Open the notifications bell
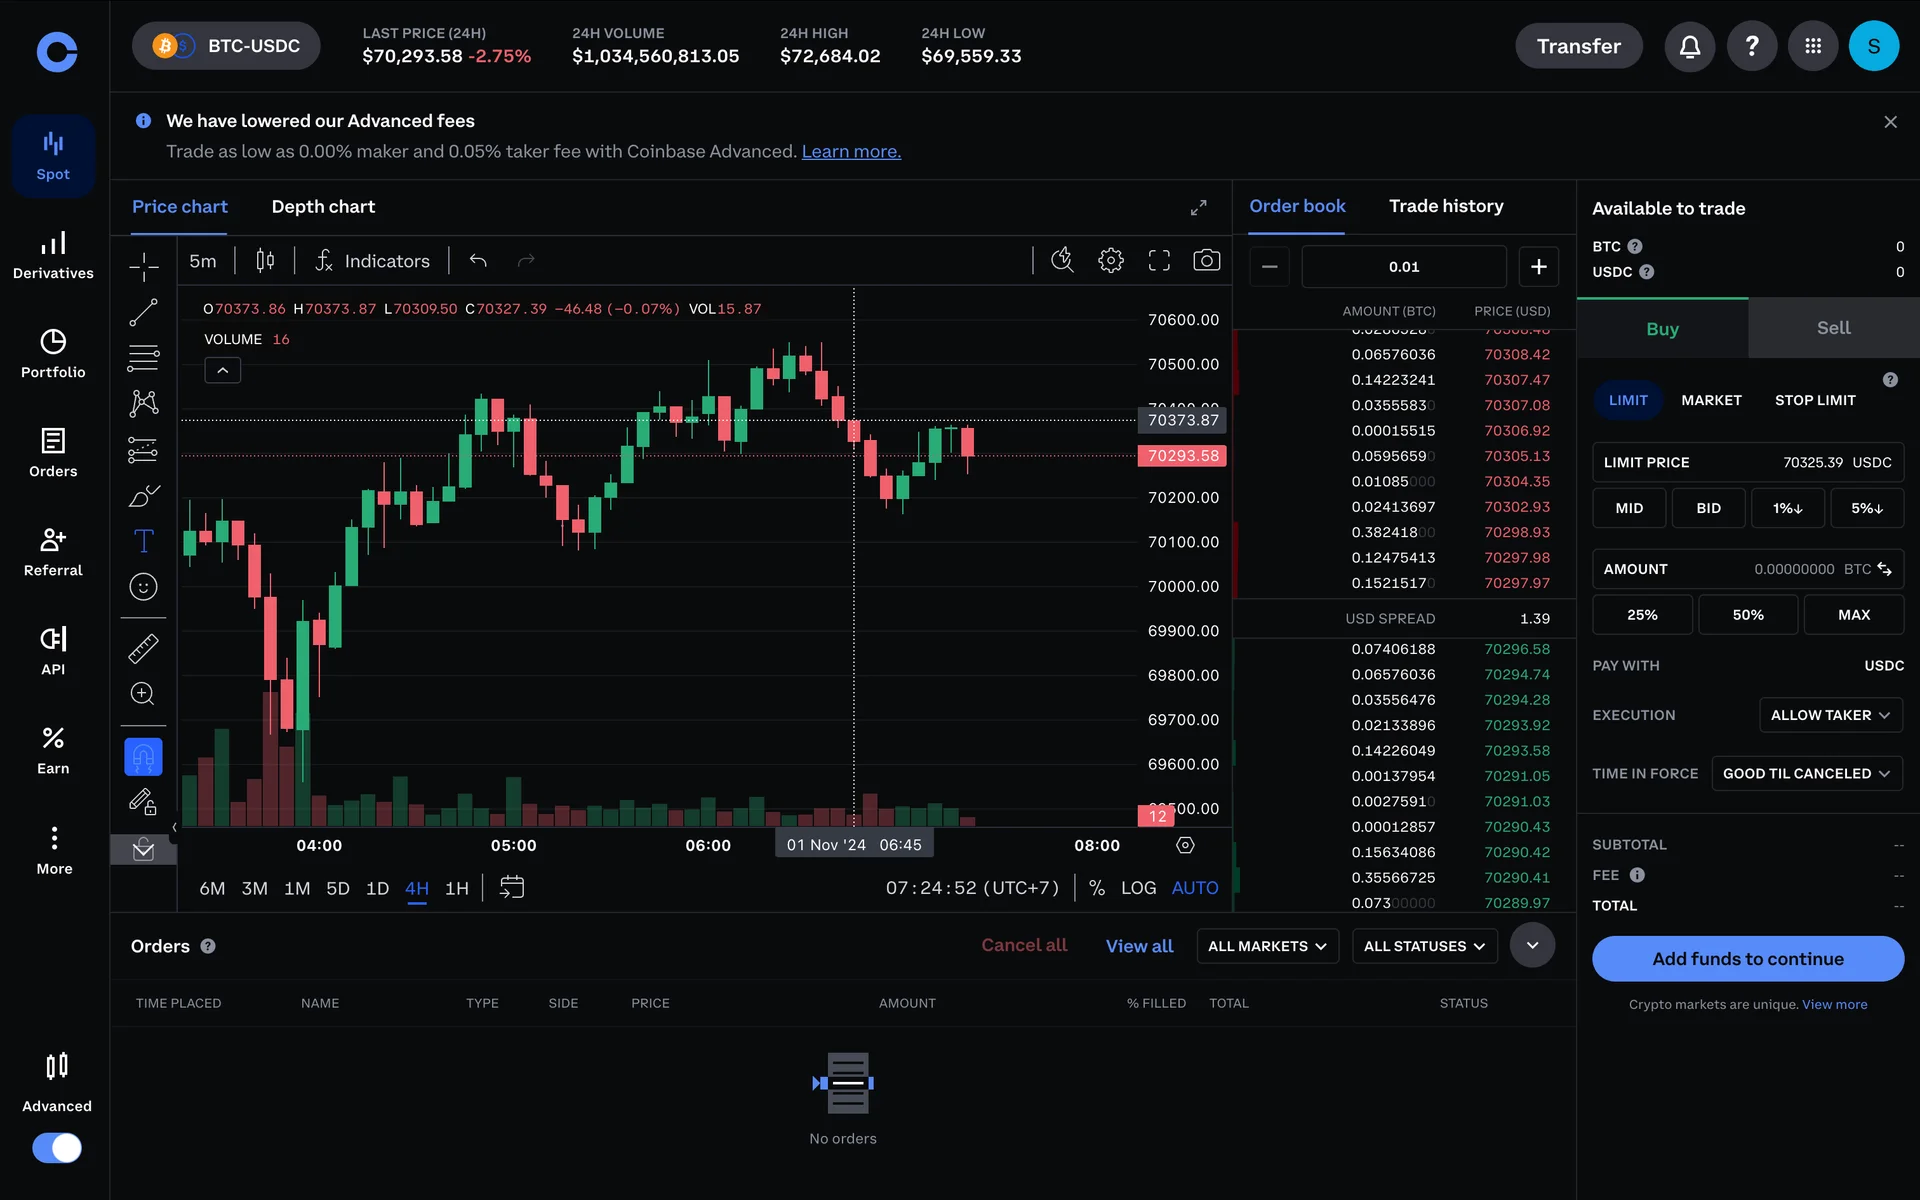 click(x=1689, y=46)
